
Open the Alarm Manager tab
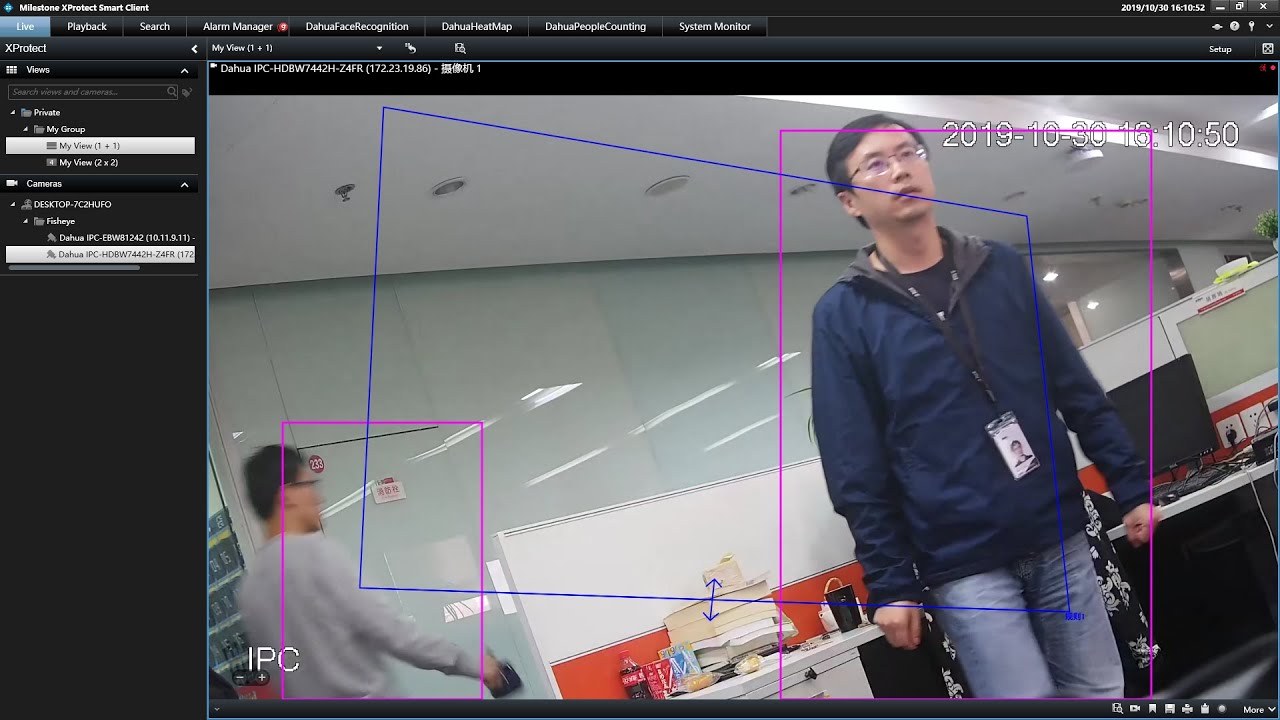[238, 26]
